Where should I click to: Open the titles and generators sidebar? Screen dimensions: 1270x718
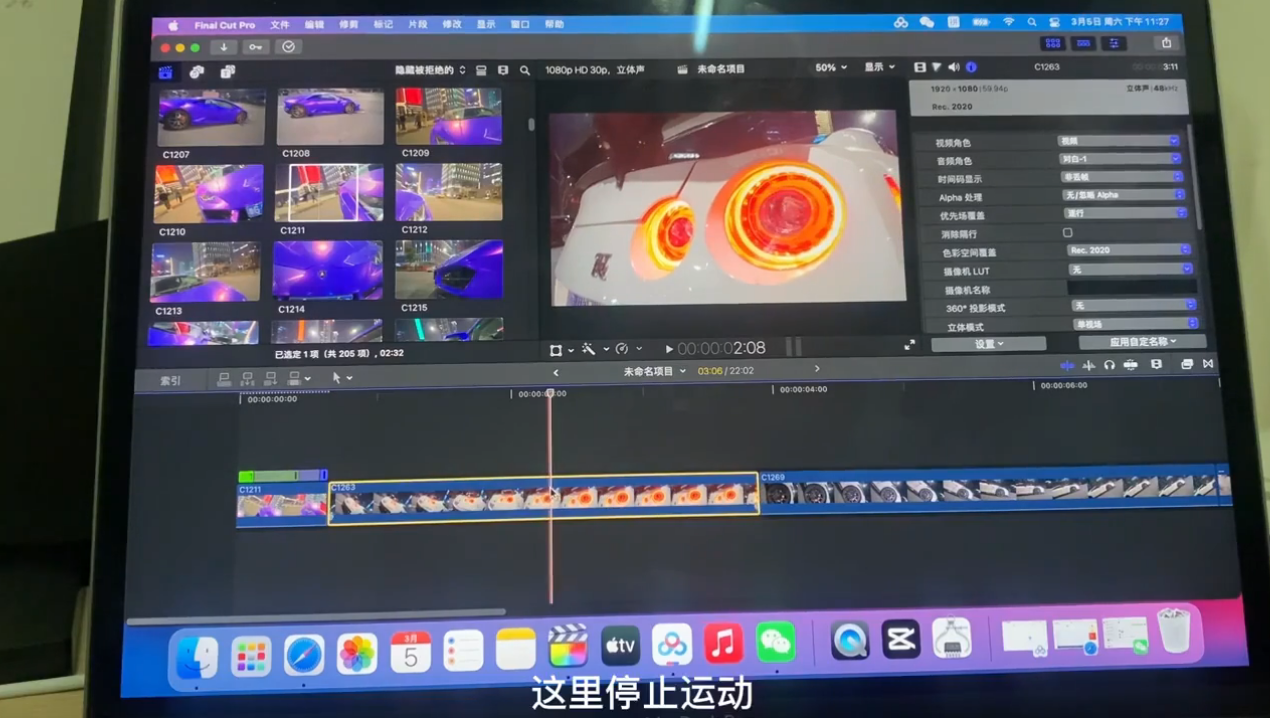coord(228,72)
